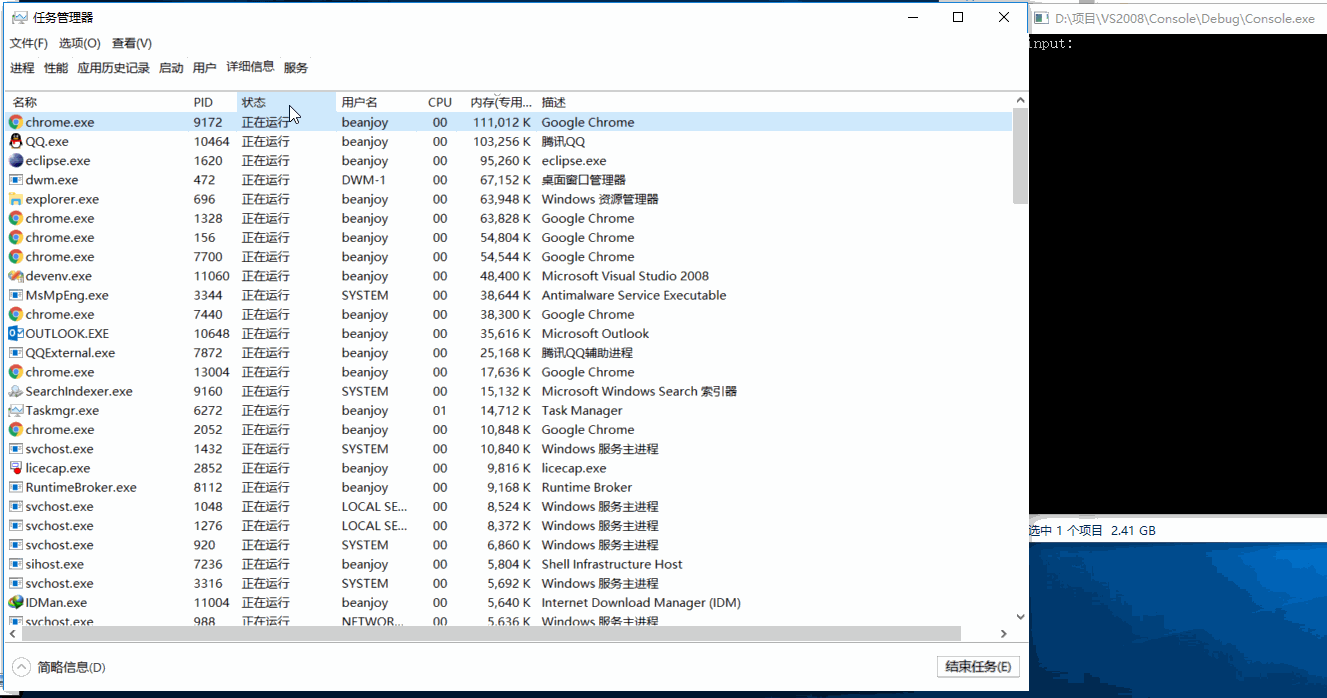This screenshot has width=1327, height=698.
Task: Open the 查看(V) menu
Action: 132,43
